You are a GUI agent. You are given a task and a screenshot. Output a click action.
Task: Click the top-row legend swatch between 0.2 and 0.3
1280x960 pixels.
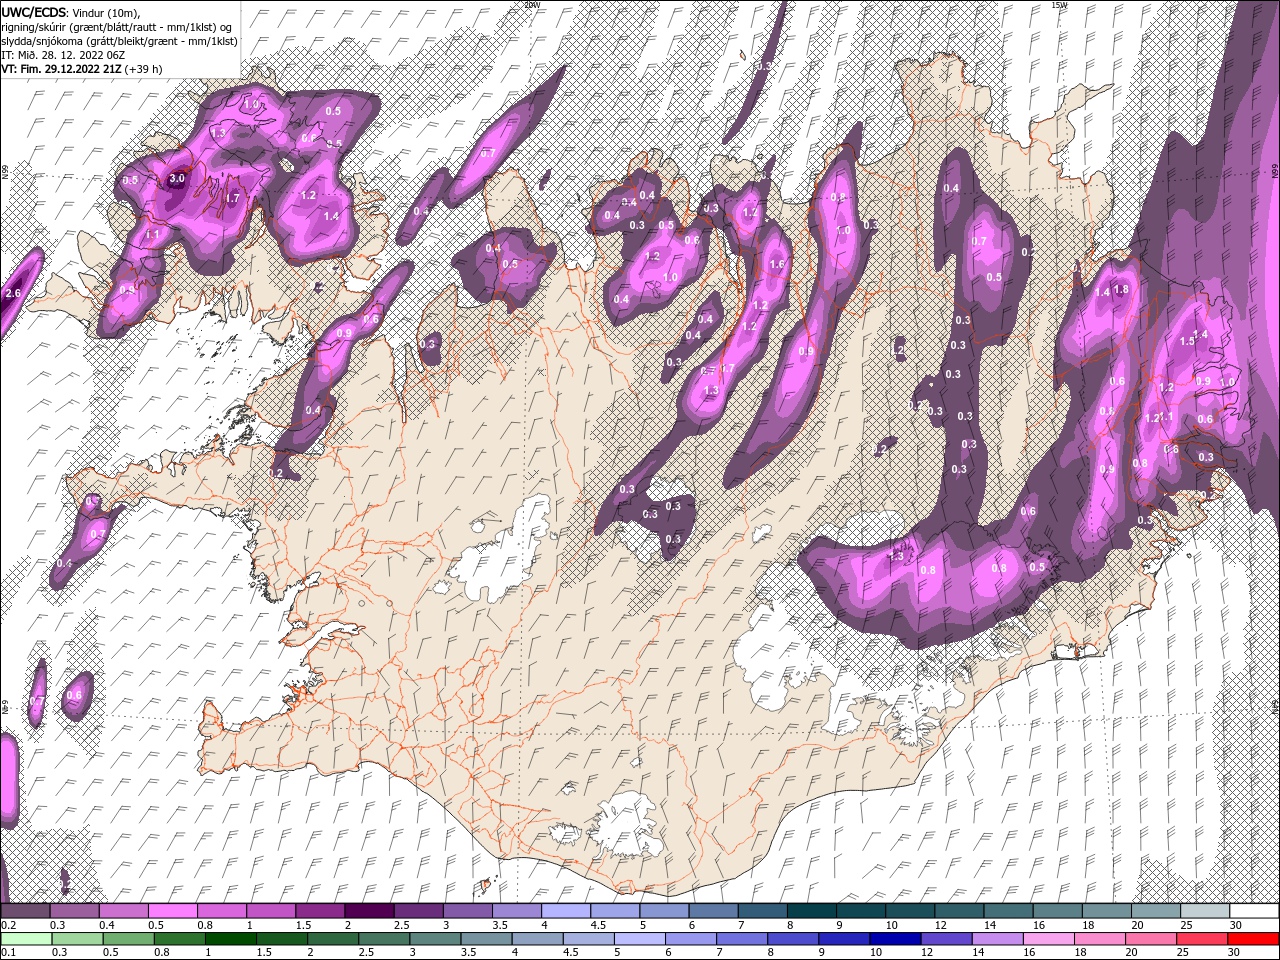coord(25,911)
